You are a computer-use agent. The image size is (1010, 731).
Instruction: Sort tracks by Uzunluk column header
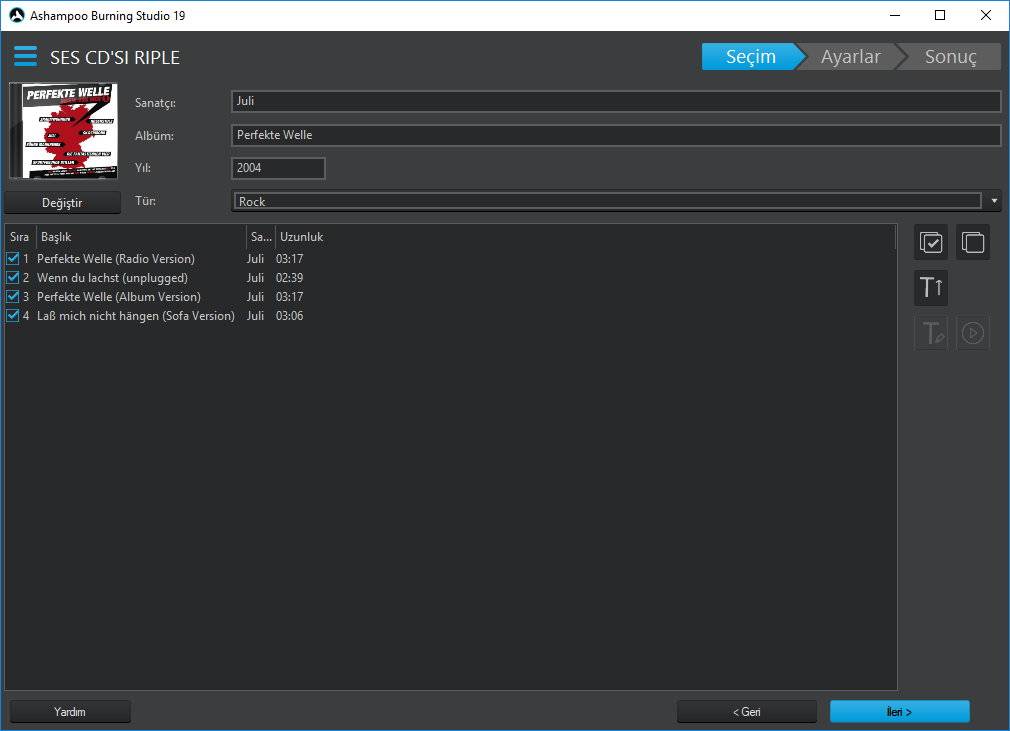click(299, 237)
